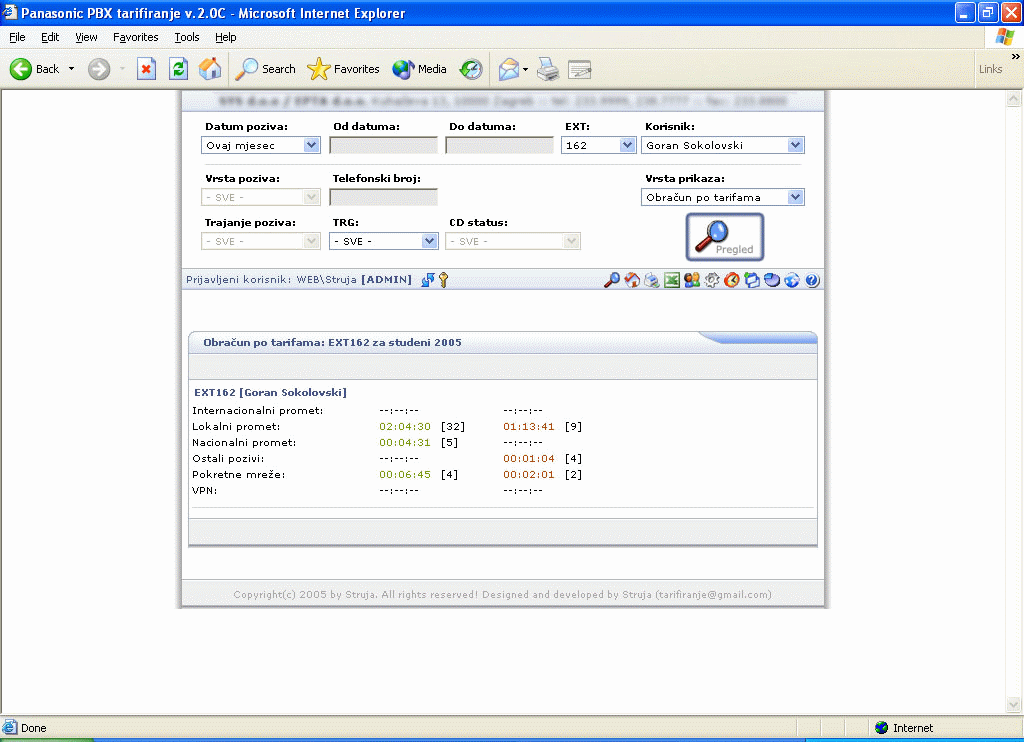Click the Telefonski broj input field
The width and height of the screenshot is (1024, 742).
[383, 197]
